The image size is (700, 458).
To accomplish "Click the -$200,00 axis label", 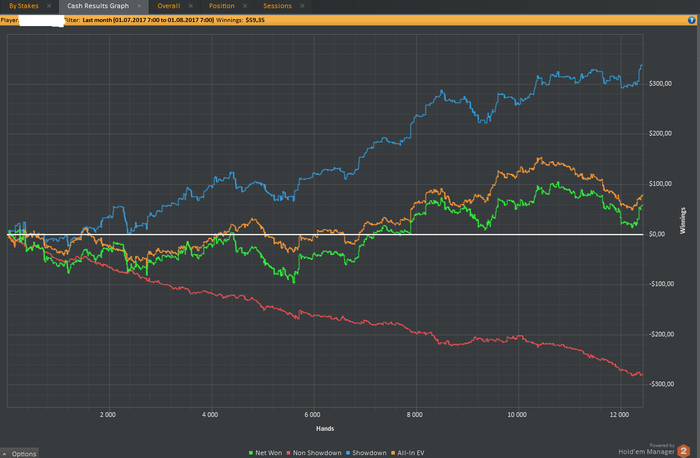I will (661, 334).
